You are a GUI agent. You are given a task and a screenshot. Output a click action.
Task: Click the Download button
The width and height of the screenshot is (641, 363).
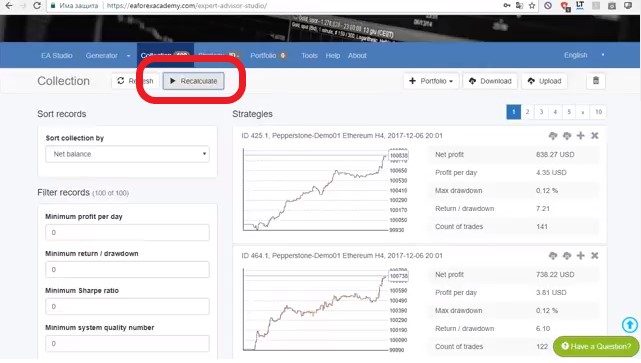(x=490, y=81)
